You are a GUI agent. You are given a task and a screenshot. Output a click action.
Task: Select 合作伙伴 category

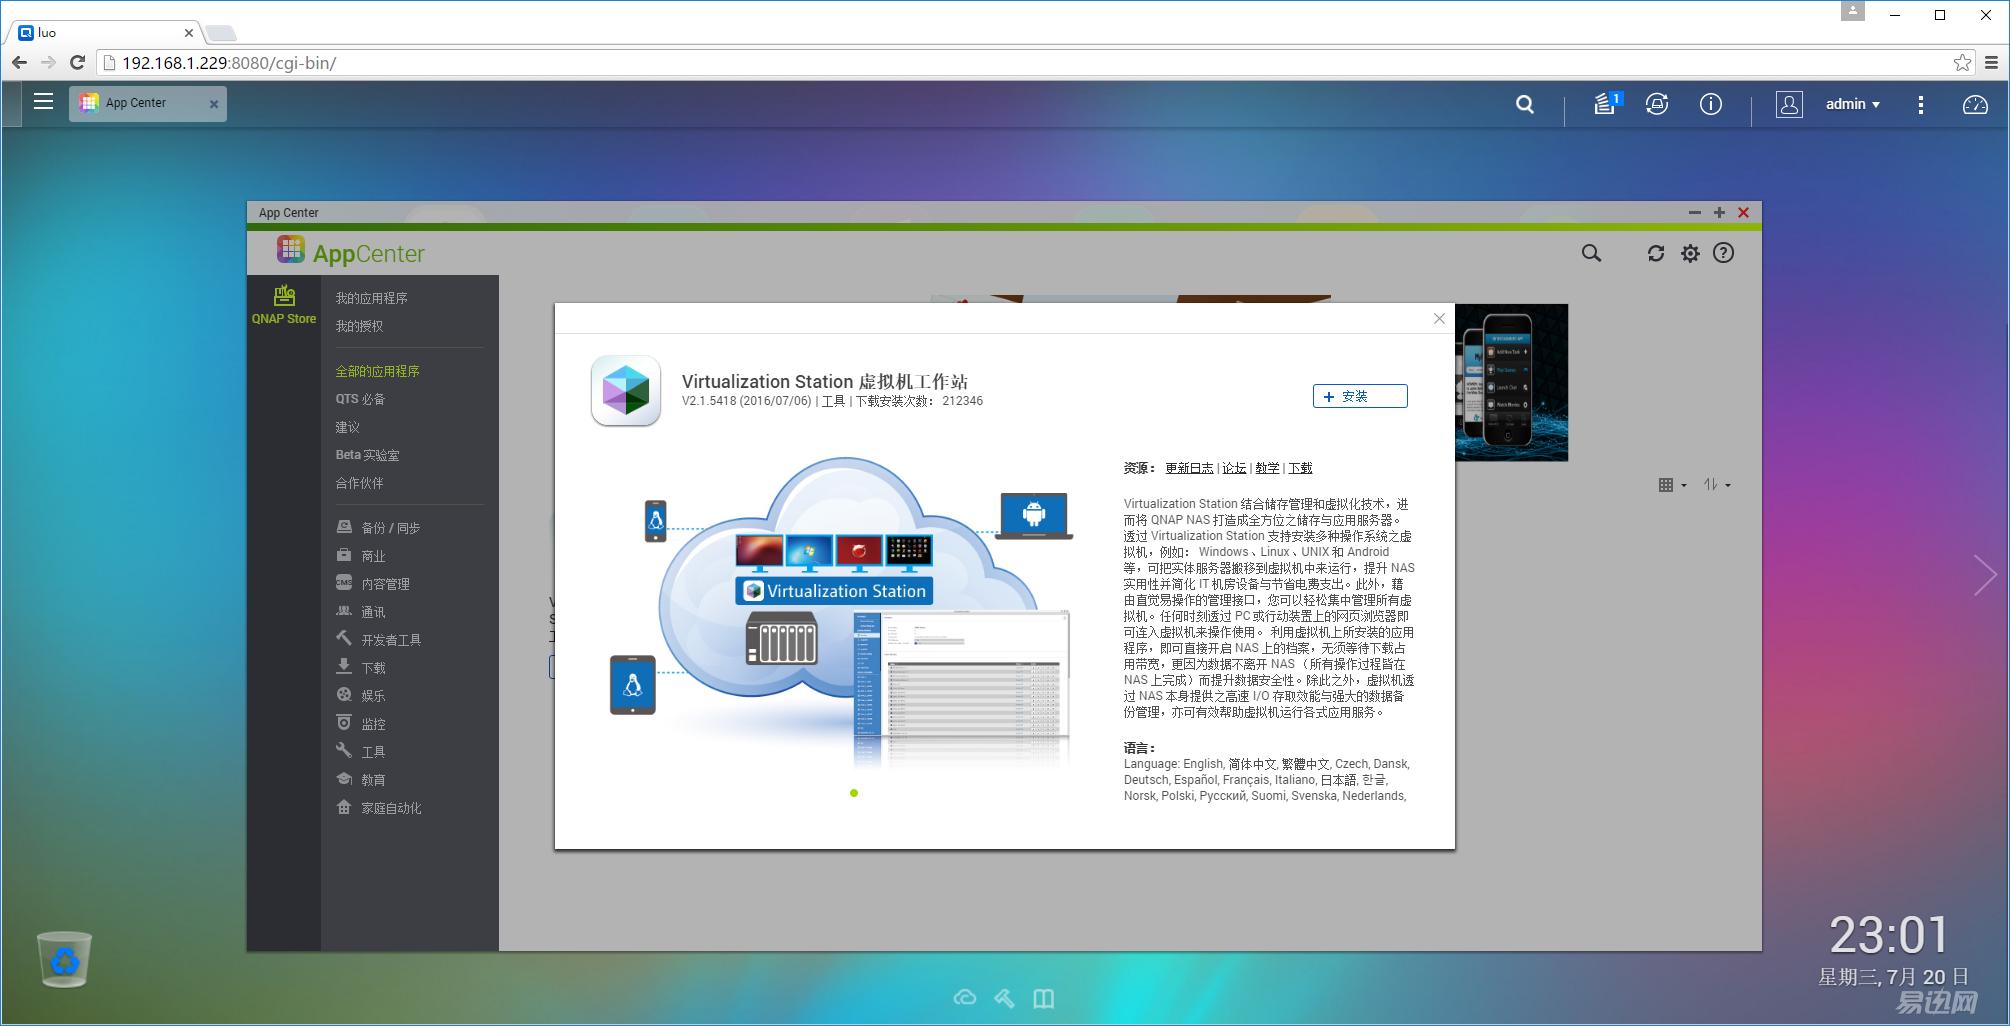359,483
